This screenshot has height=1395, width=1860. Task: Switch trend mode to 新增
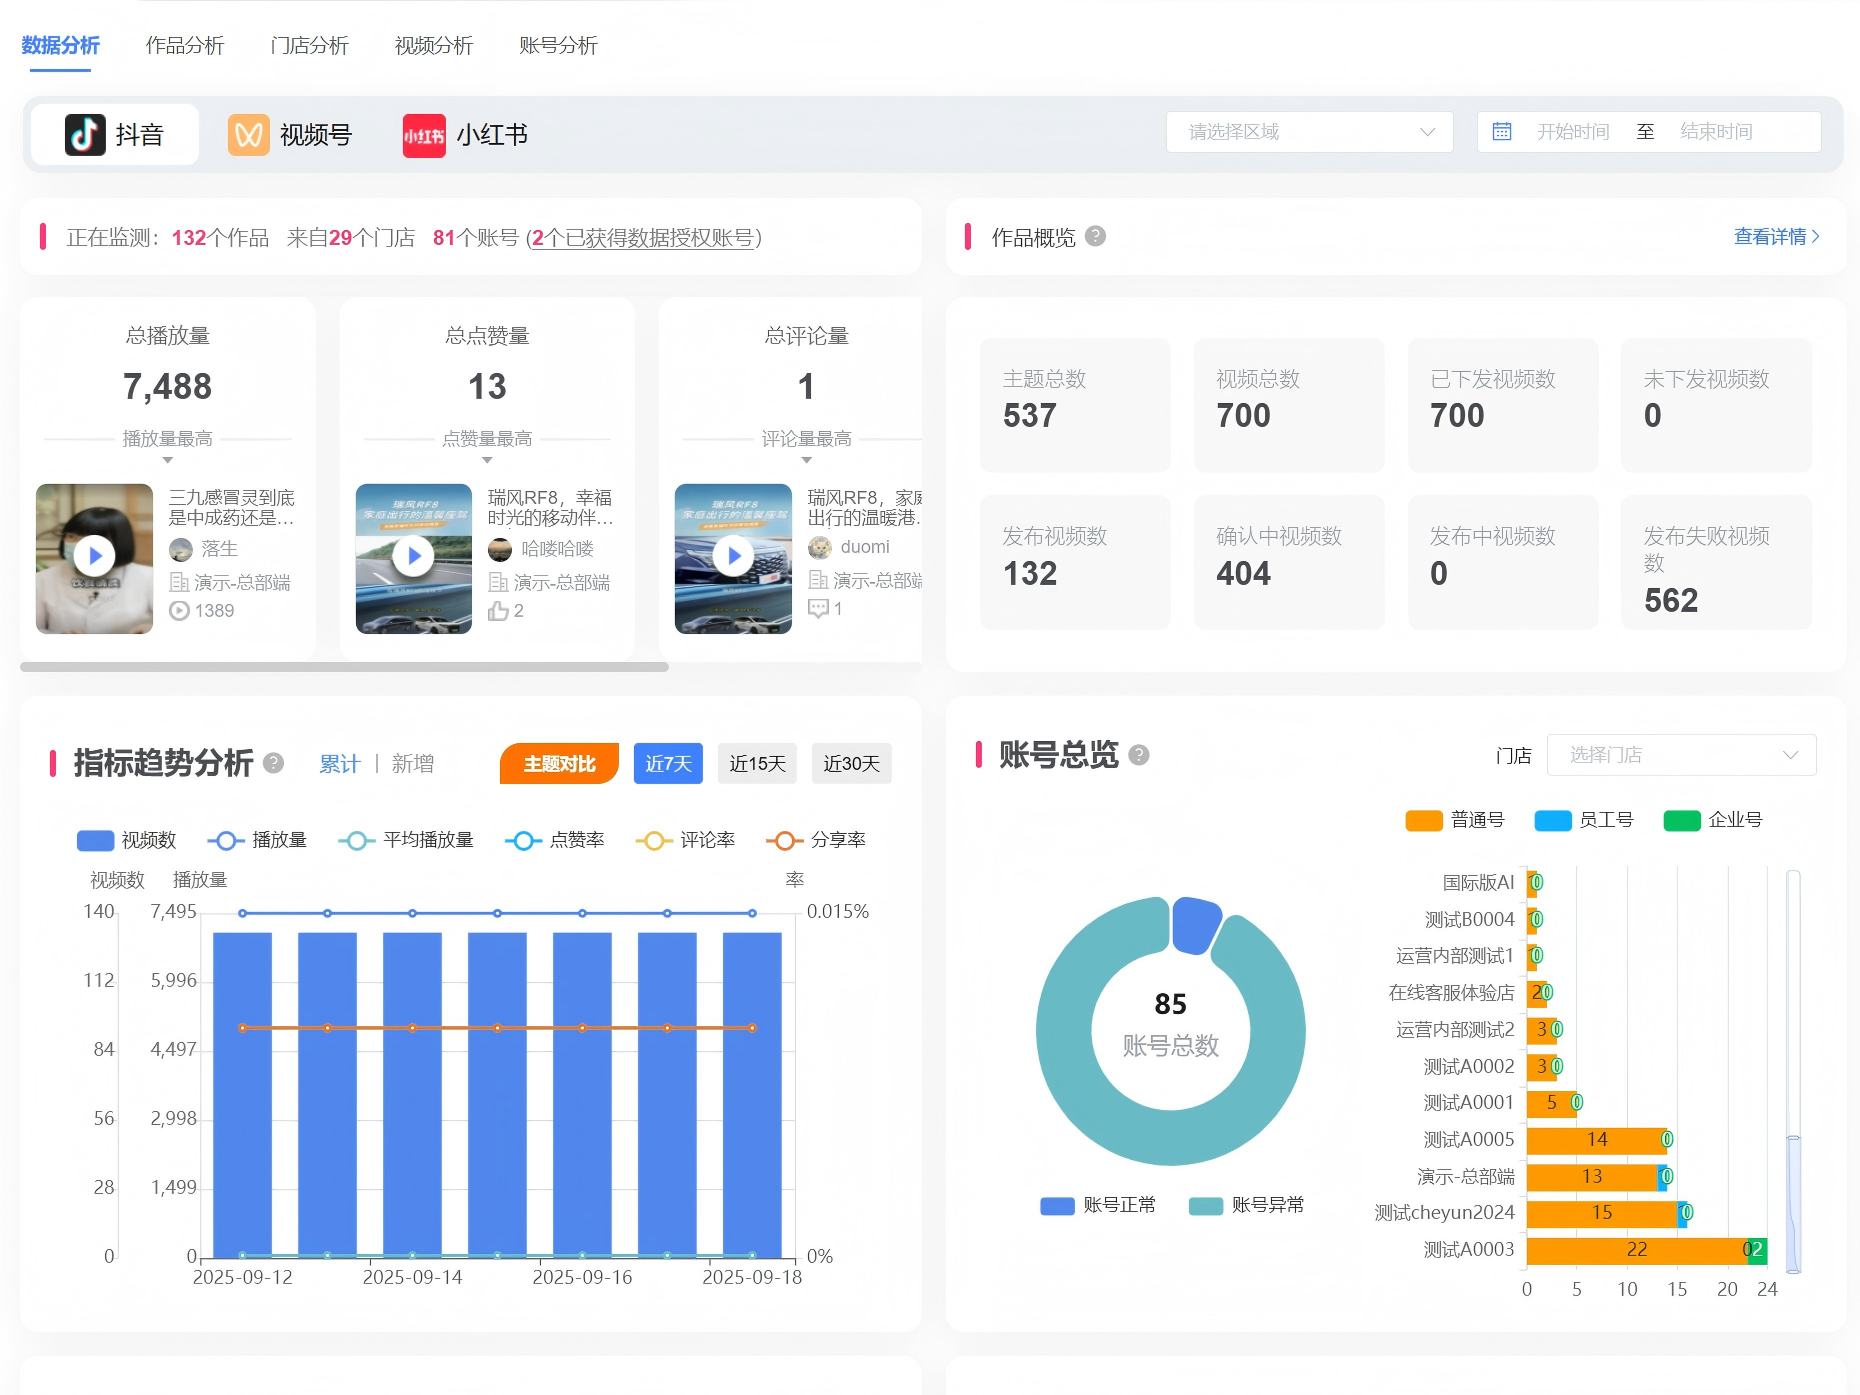[x=413, y=763]
